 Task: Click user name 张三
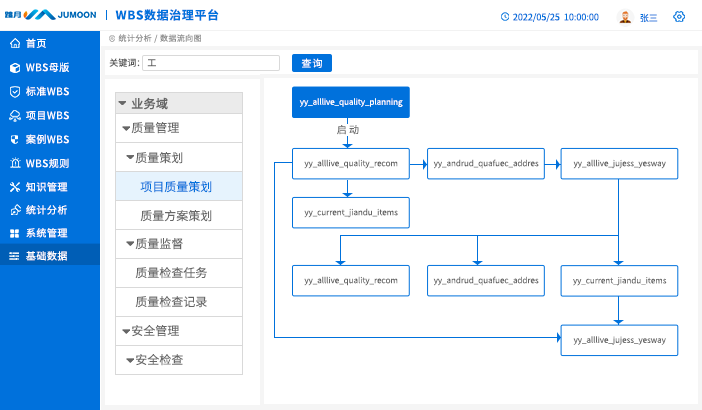click(x=648, y=17)
